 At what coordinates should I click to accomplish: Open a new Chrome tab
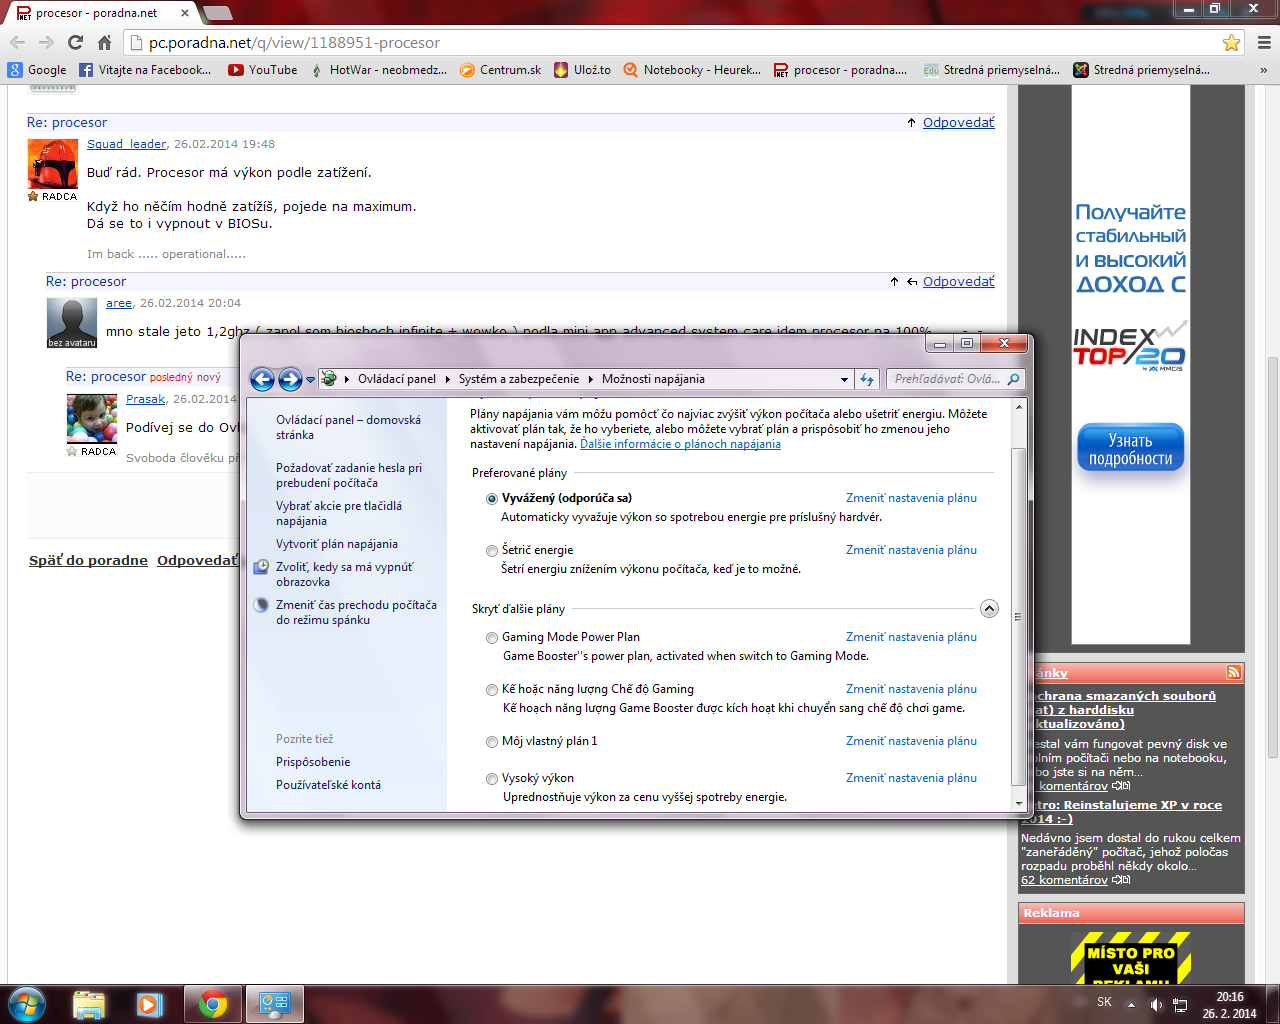[x=217, y=13]
